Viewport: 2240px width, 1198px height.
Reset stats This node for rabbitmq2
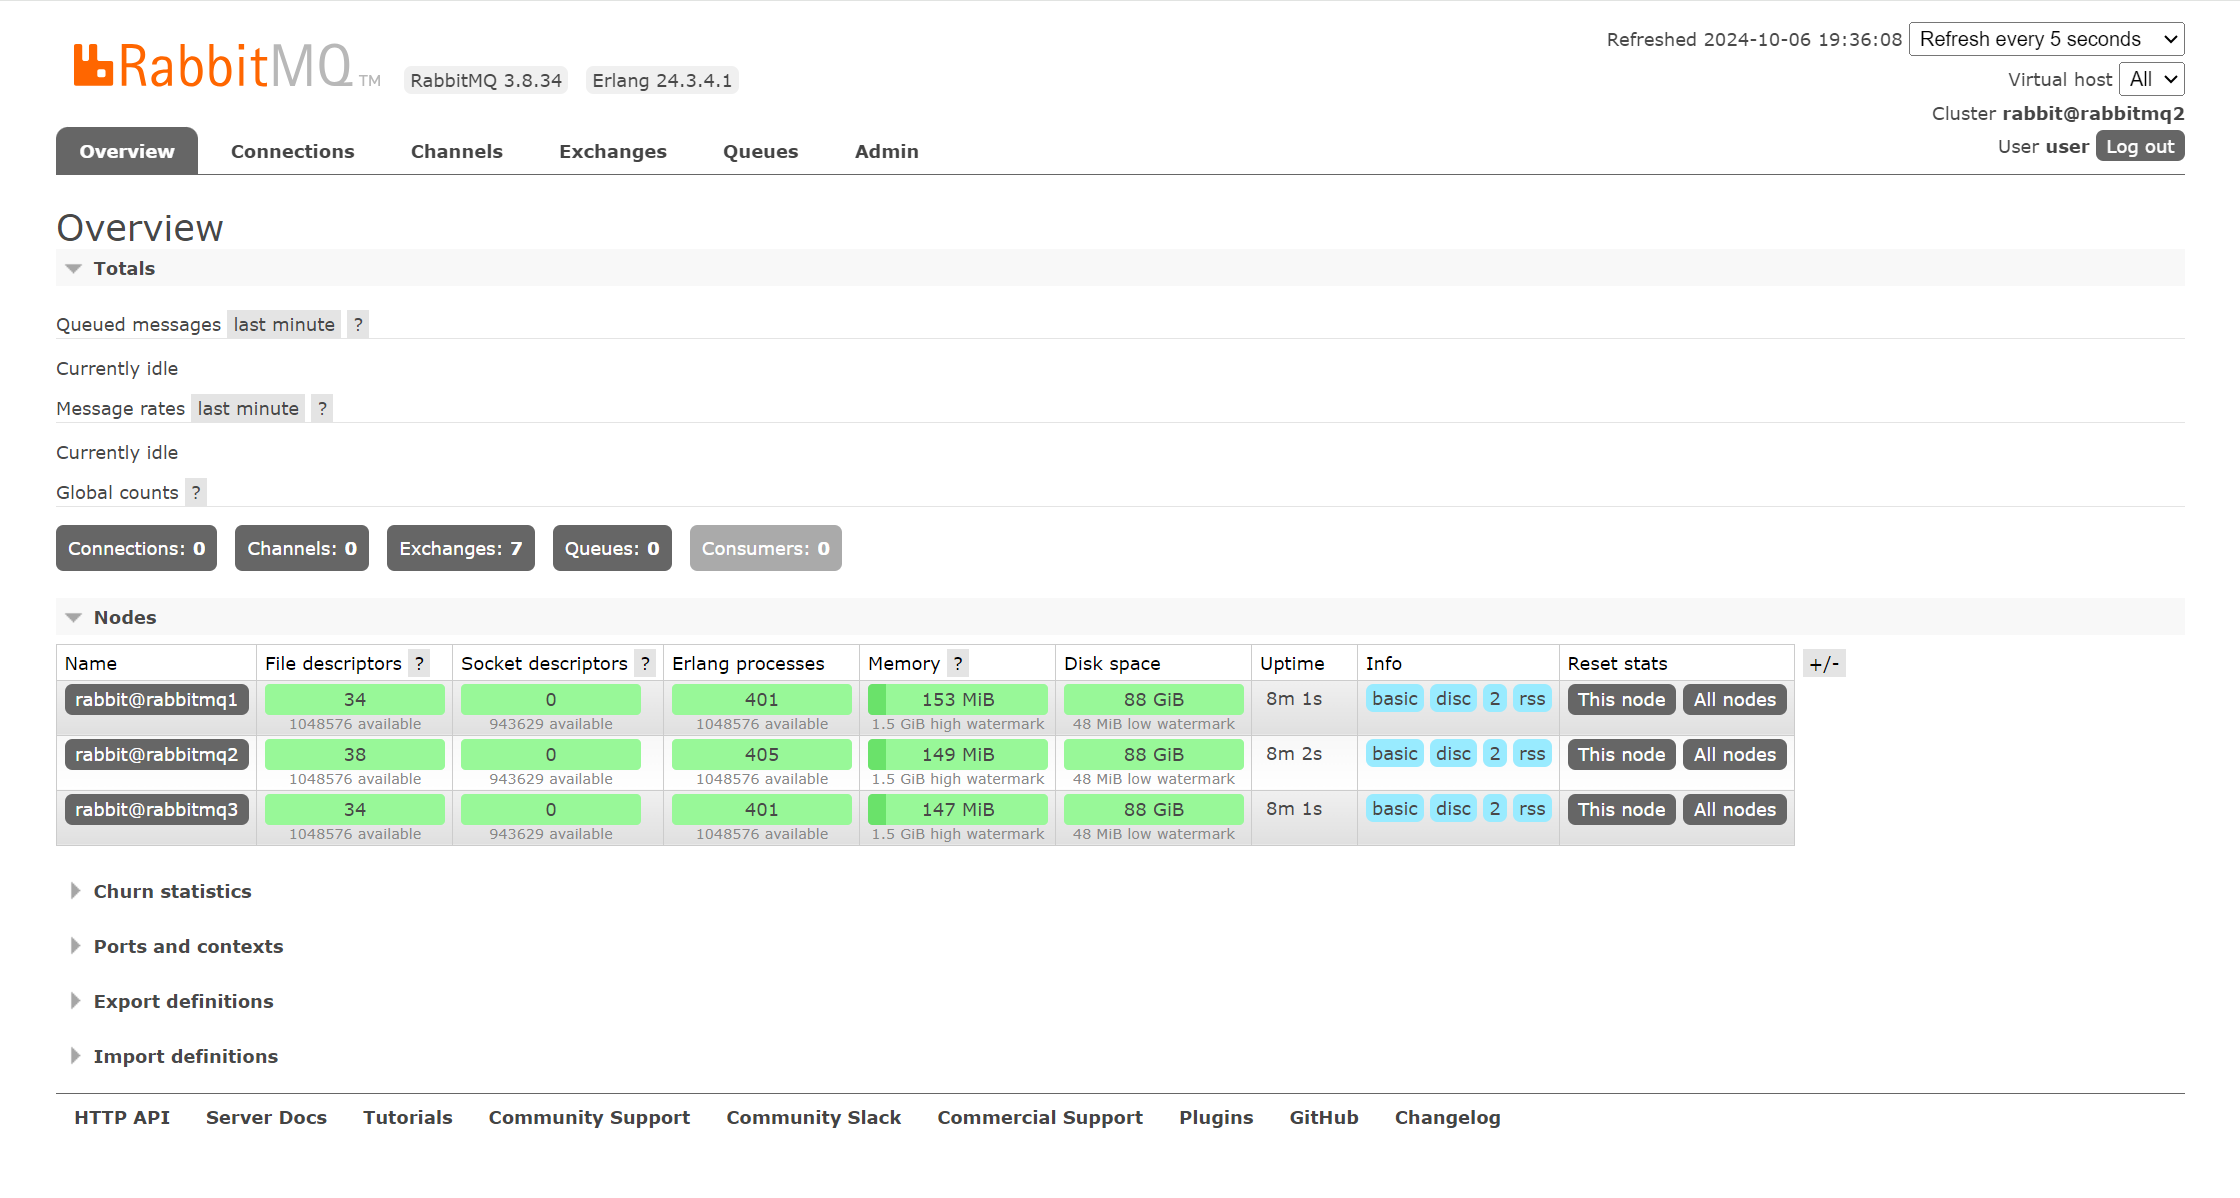1622,754
